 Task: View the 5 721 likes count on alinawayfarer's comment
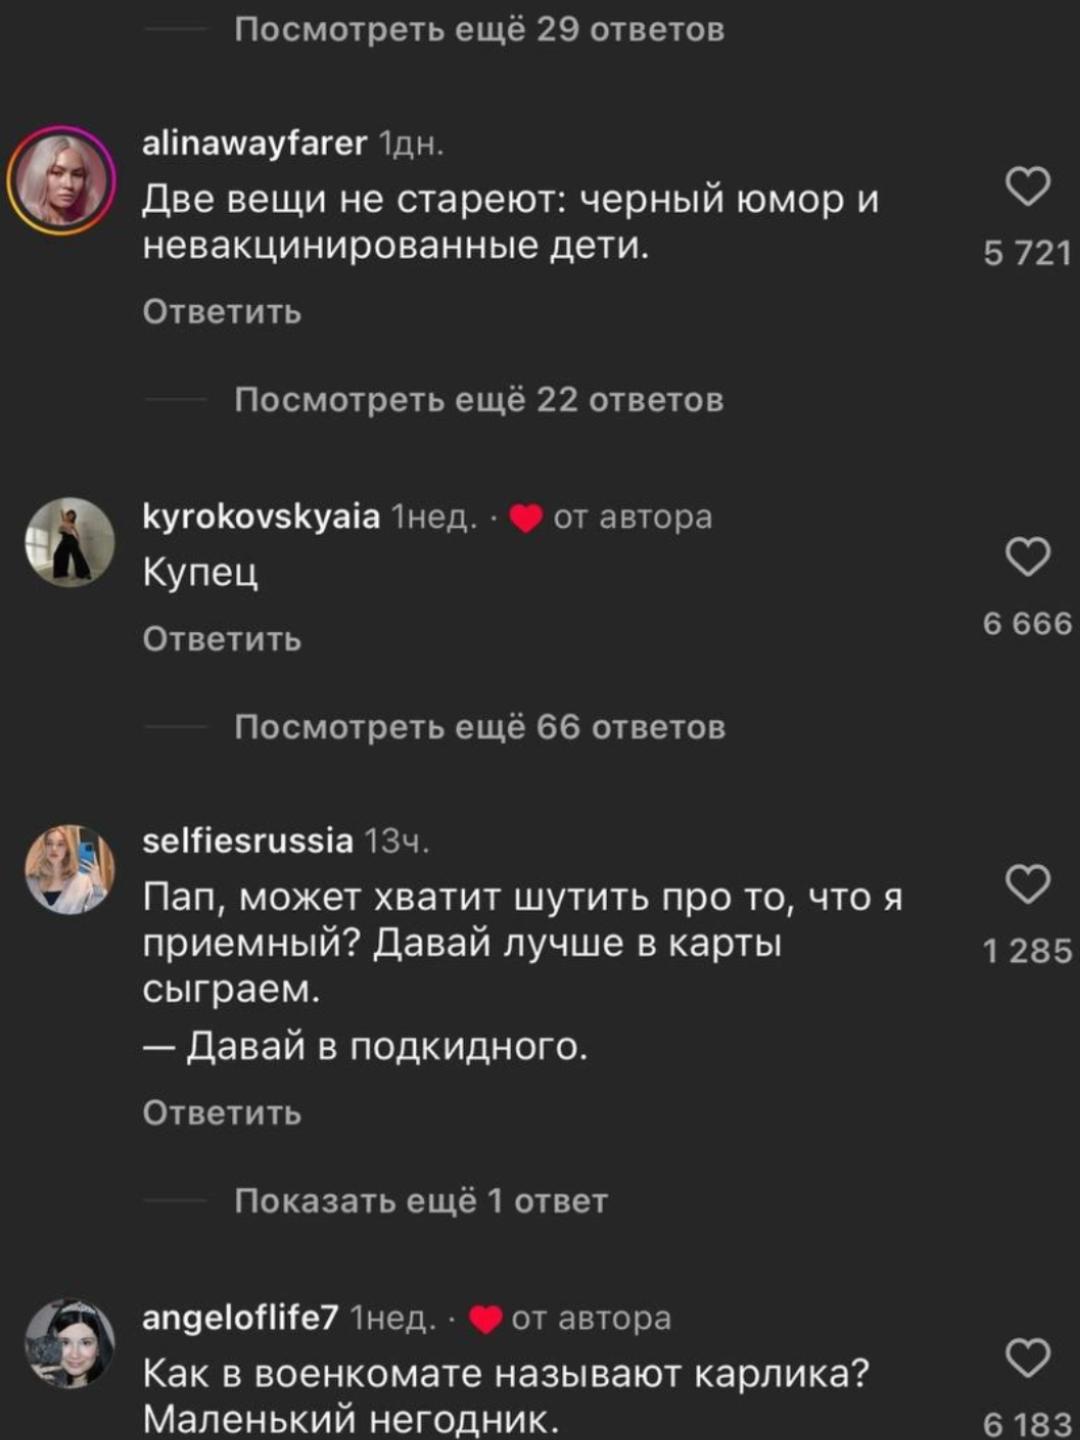point(1027,253)
